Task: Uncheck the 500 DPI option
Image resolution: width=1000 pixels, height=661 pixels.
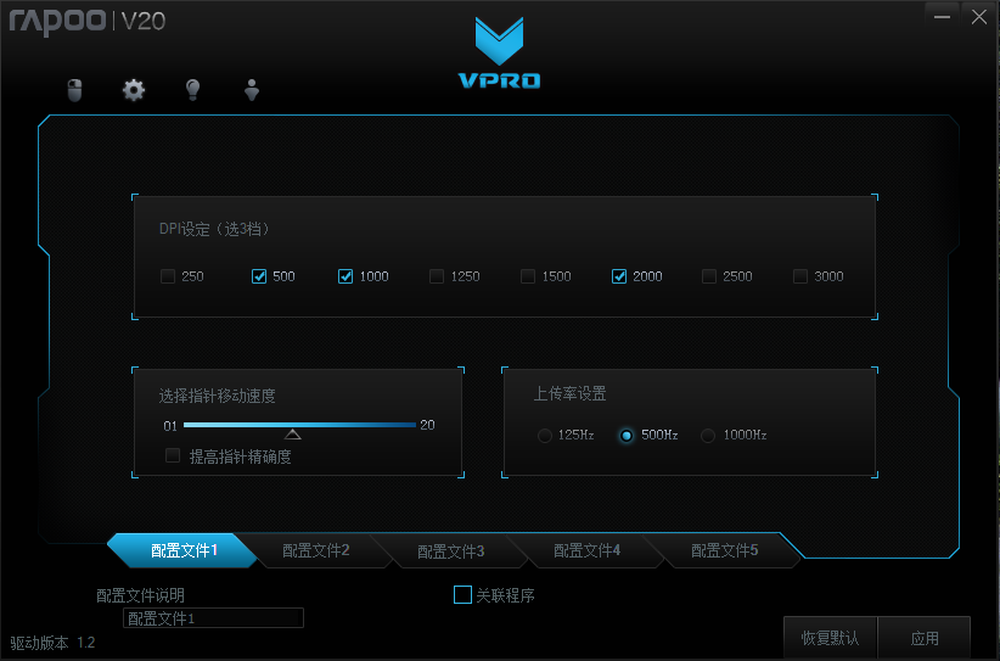Action: (x=259, y=276)
